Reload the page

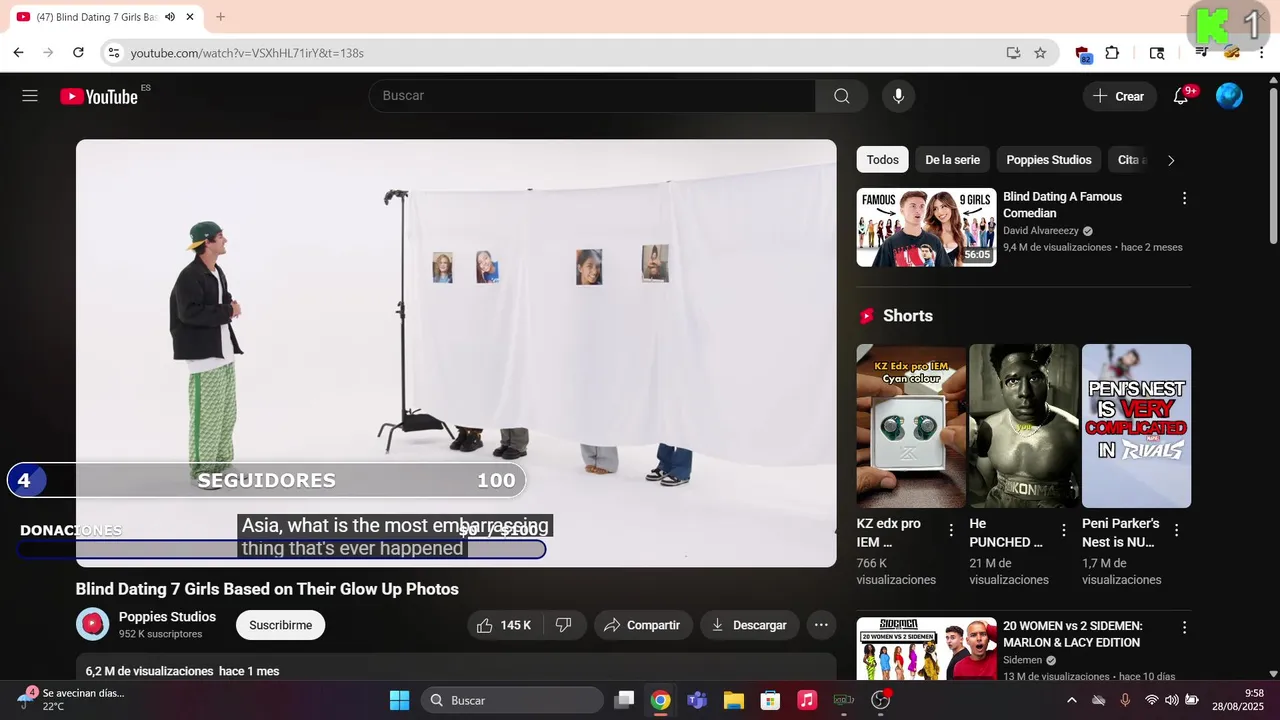(x=78, y=53)
